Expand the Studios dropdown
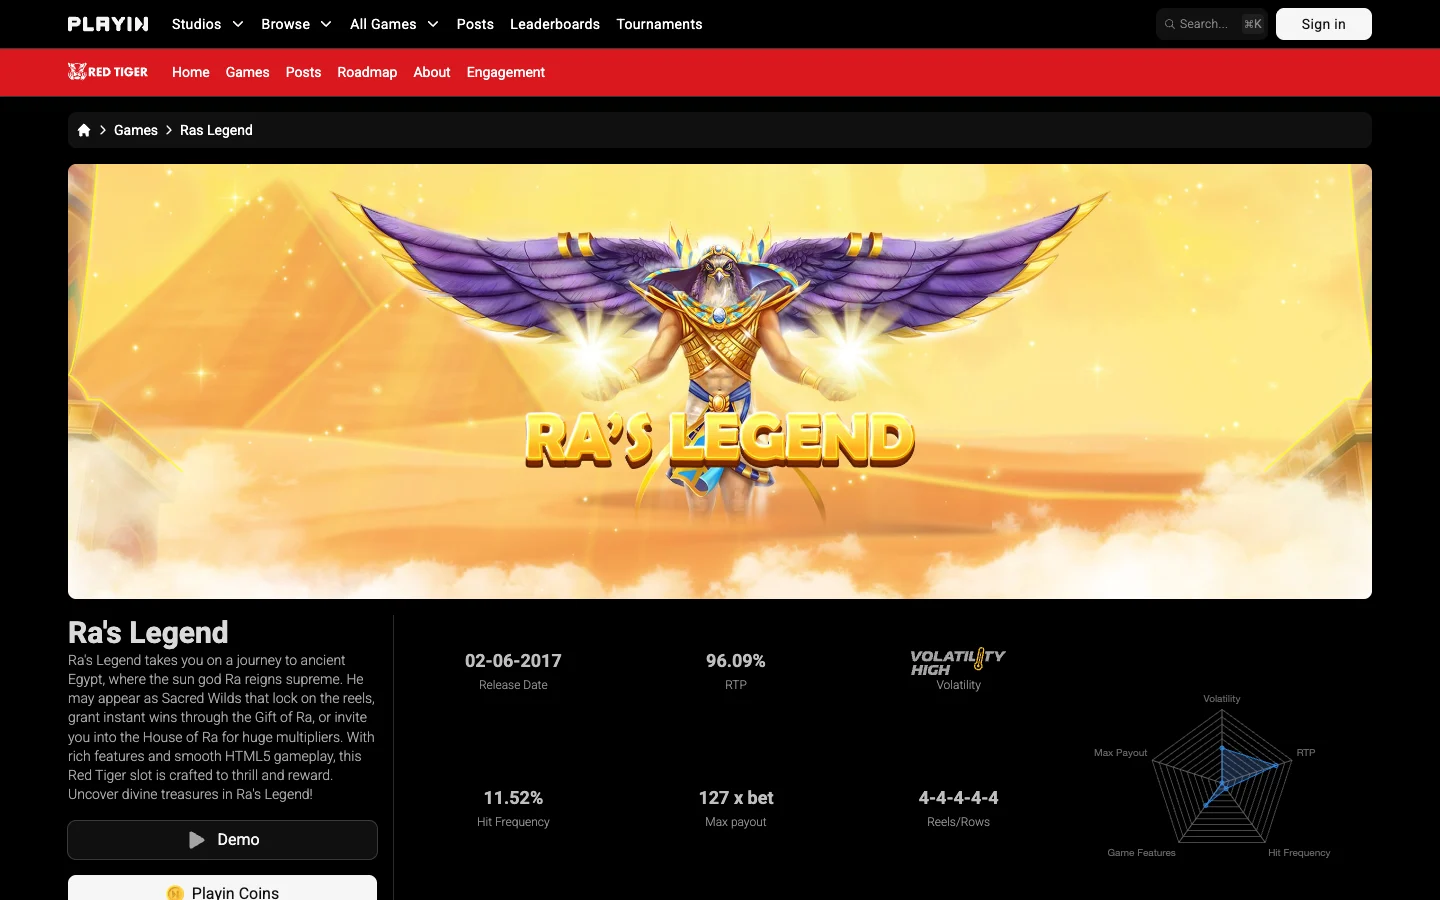 click(208, 24)
